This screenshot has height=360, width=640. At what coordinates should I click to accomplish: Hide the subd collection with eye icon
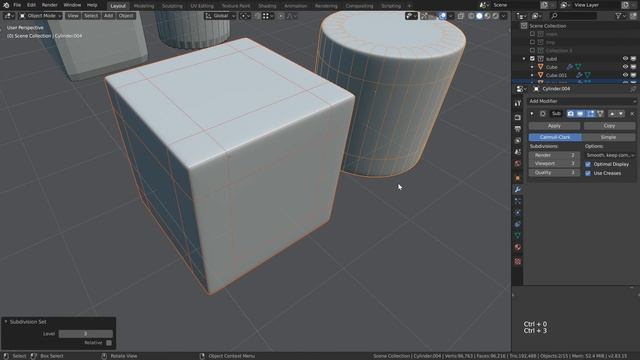pyautogui.click(x=625, y=59)
